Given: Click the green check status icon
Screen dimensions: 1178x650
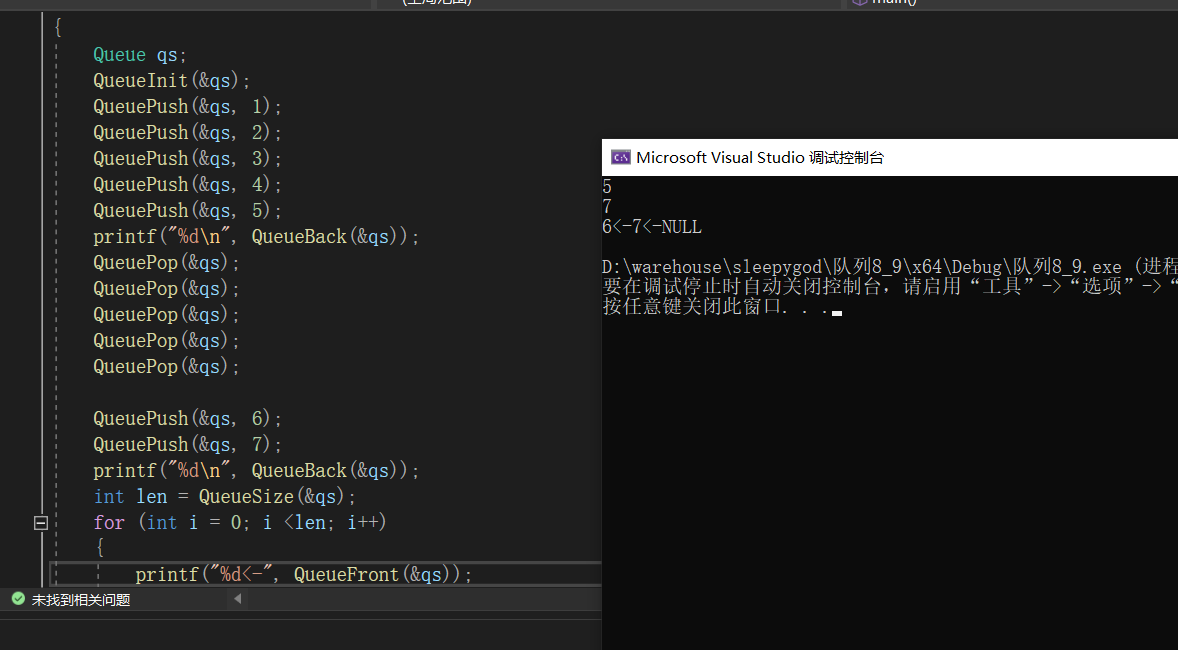Looking at the screenshot, I should (18, 599).
